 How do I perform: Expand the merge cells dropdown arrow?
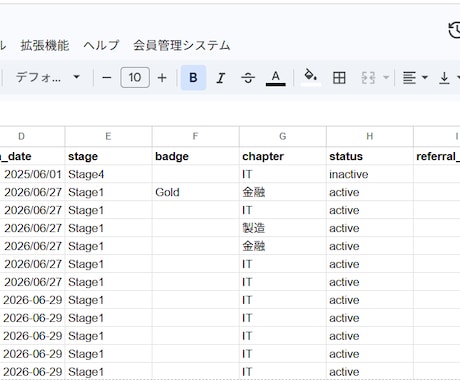386,78
